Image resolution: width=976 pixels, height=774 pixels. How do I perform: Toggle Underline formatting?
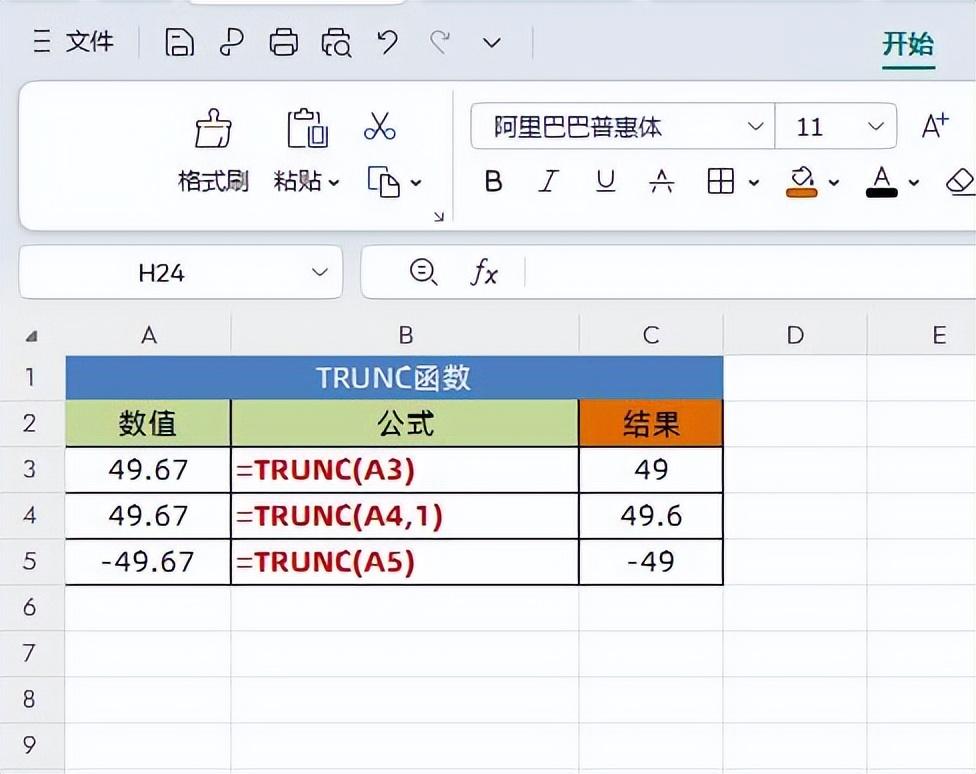pos(605,182)
